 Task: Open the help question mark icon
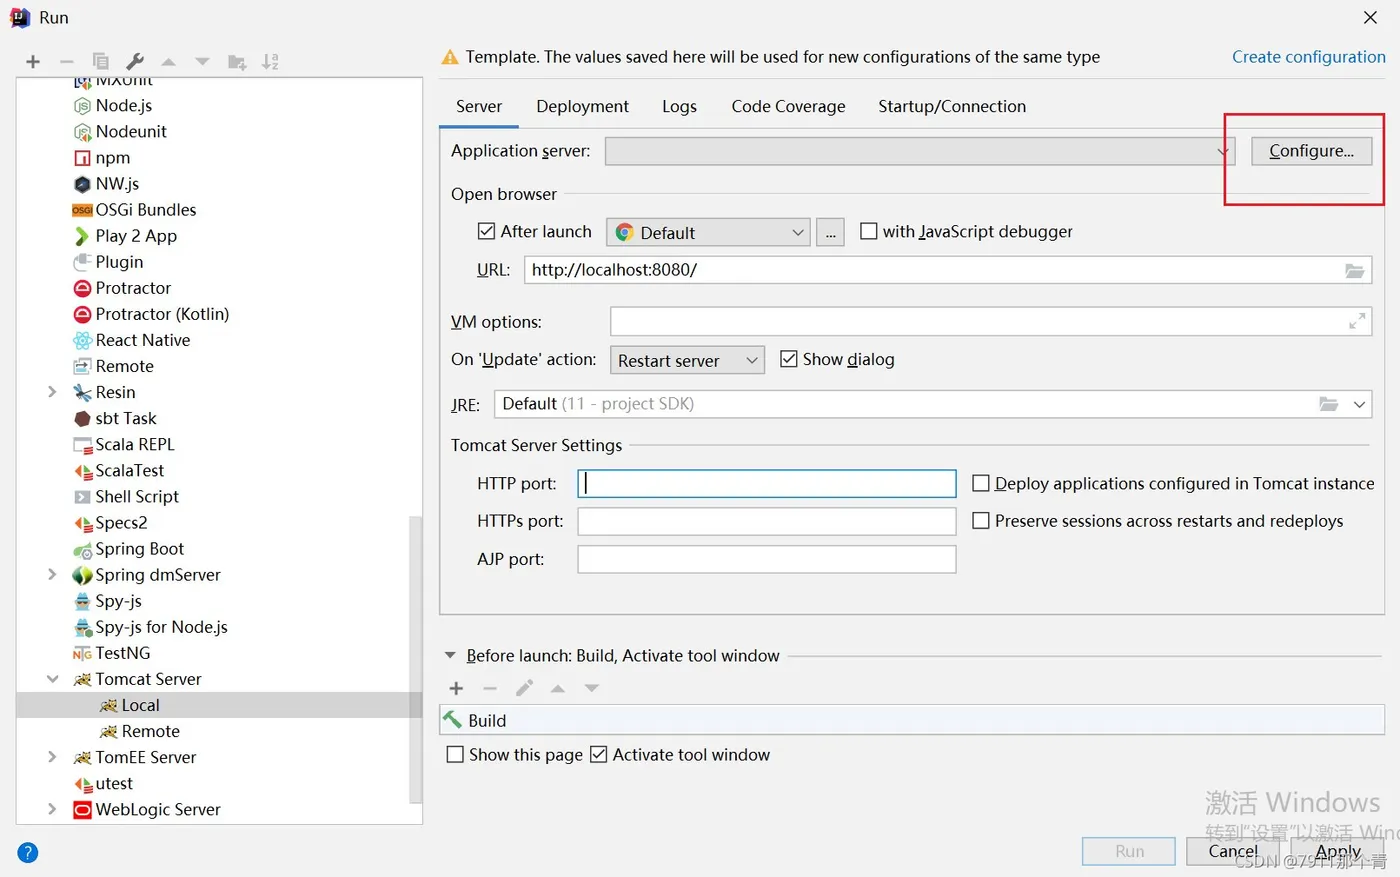[x=28, y=852]
